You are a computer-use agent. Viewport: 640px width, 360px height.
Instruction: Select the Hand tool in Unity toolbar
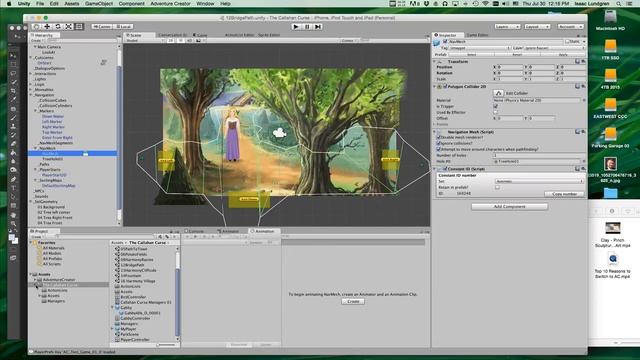click(37, 27)
